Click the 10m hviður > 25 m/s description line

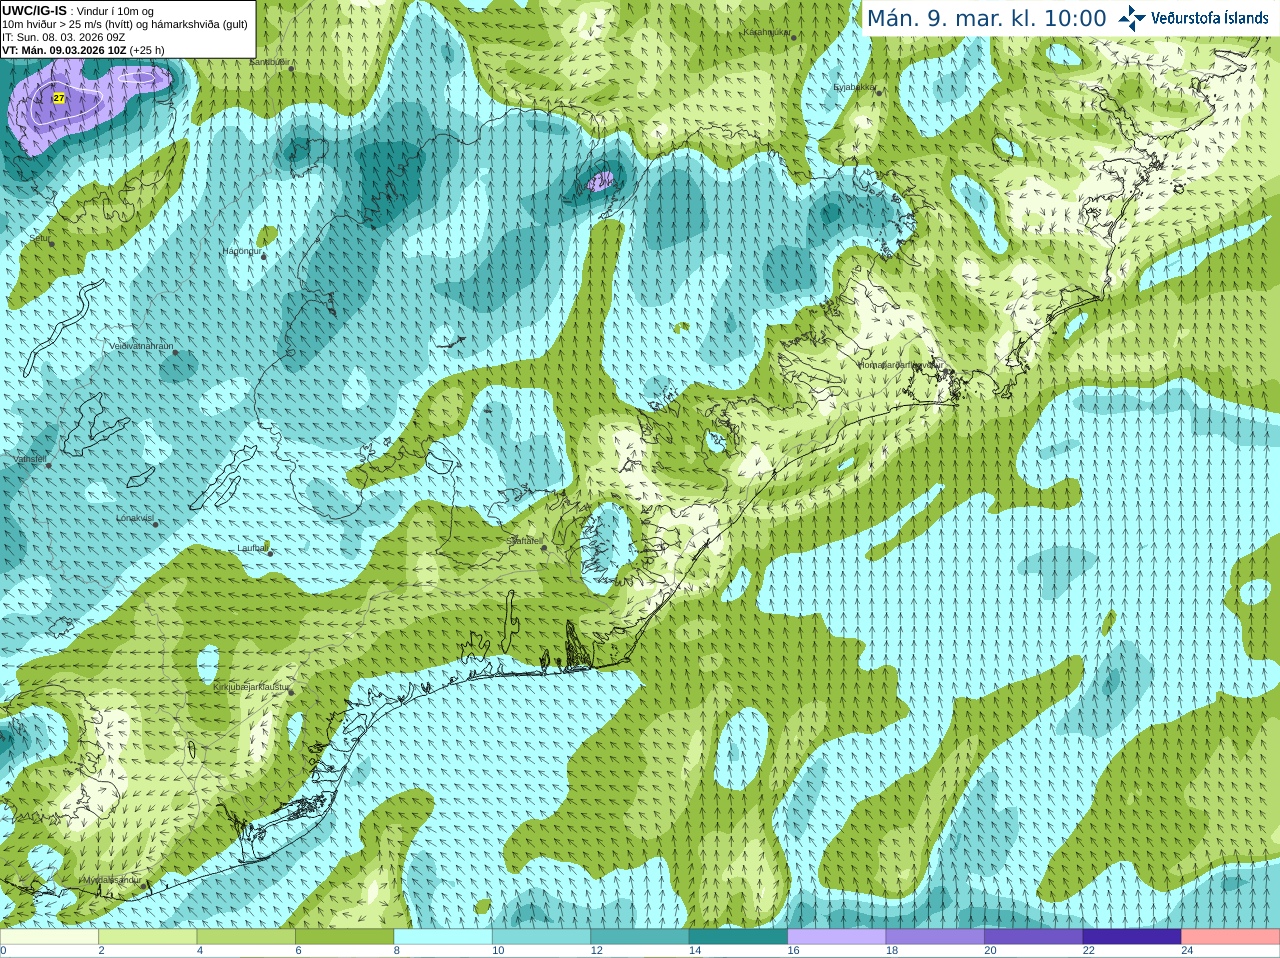point(125,24)
